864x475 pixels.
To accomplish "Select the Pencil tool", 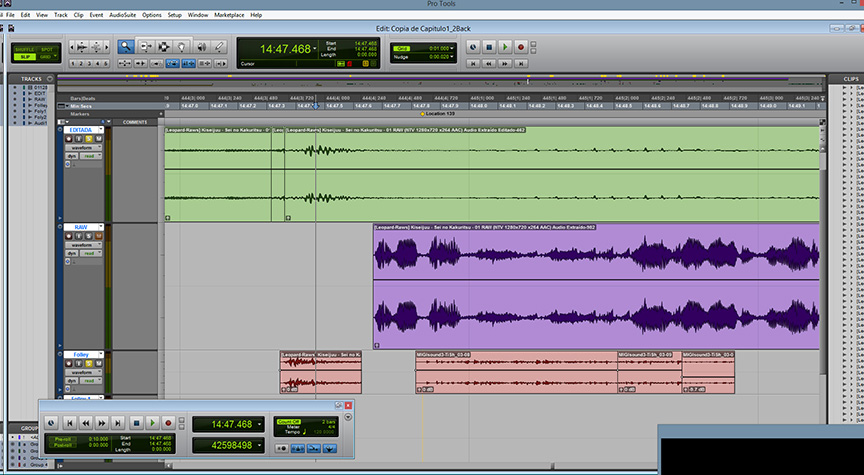I will [219, 46].
